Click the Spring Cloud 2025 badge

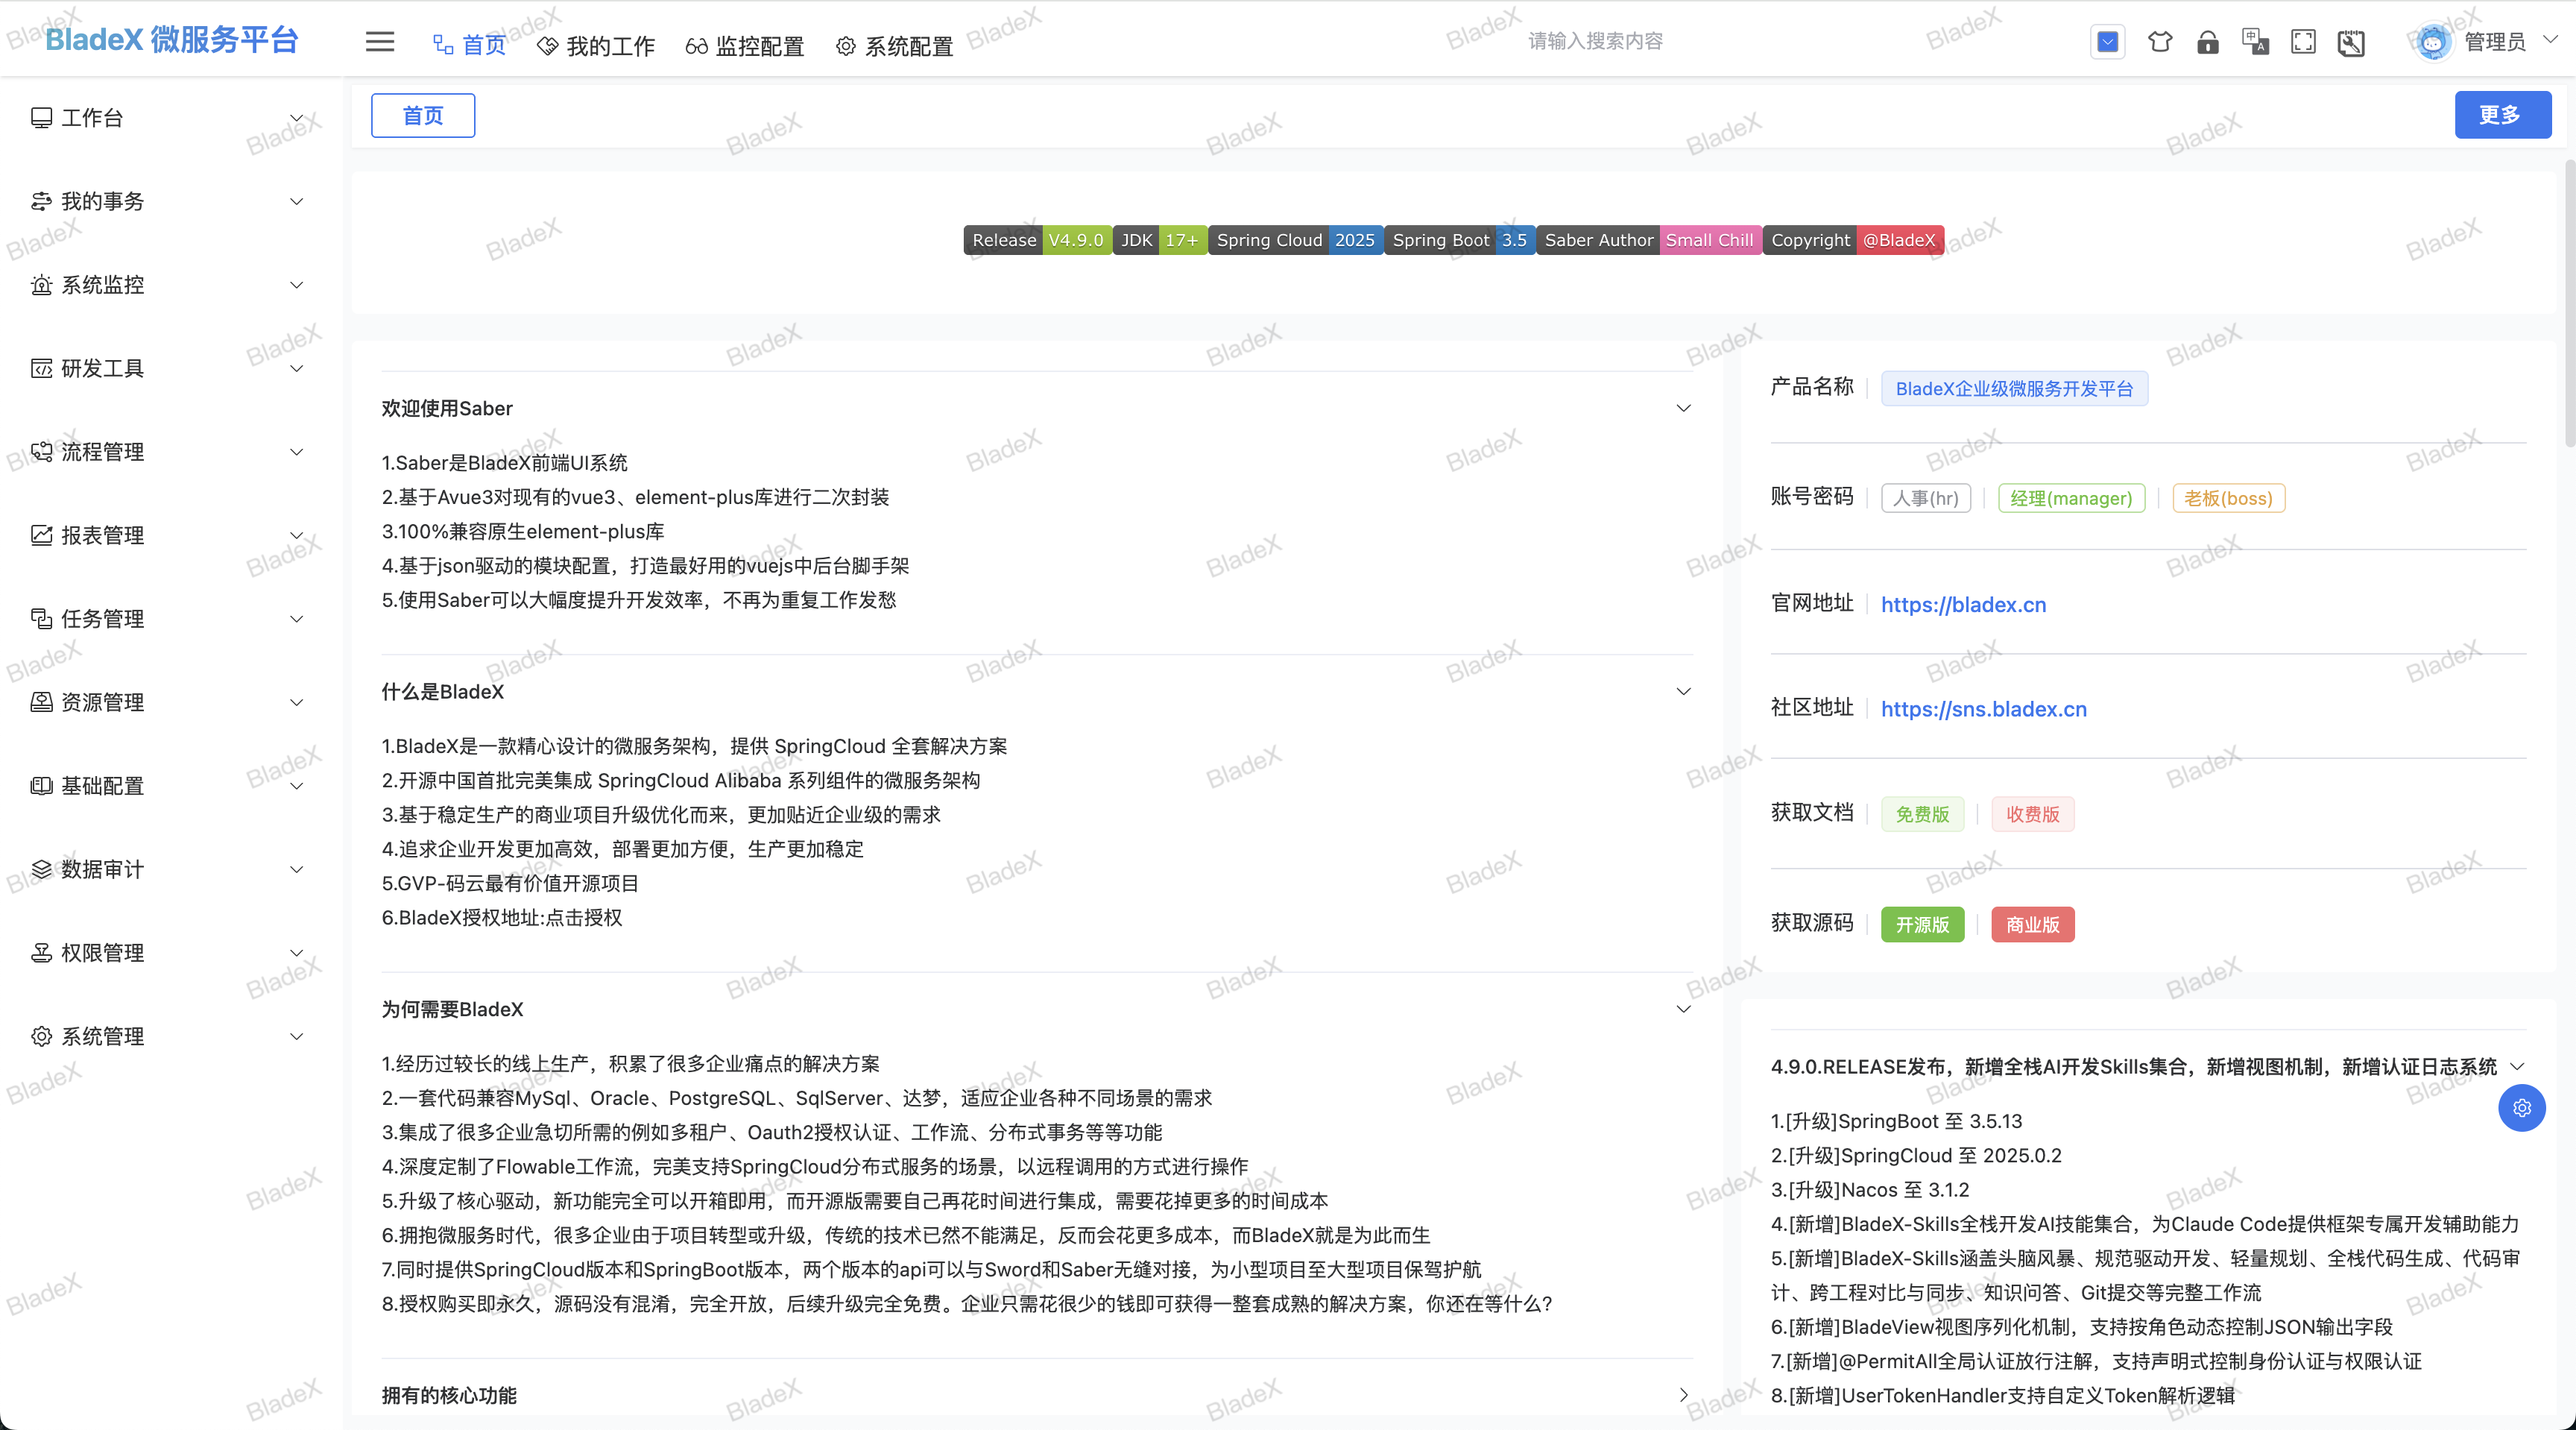[1295, 240]
